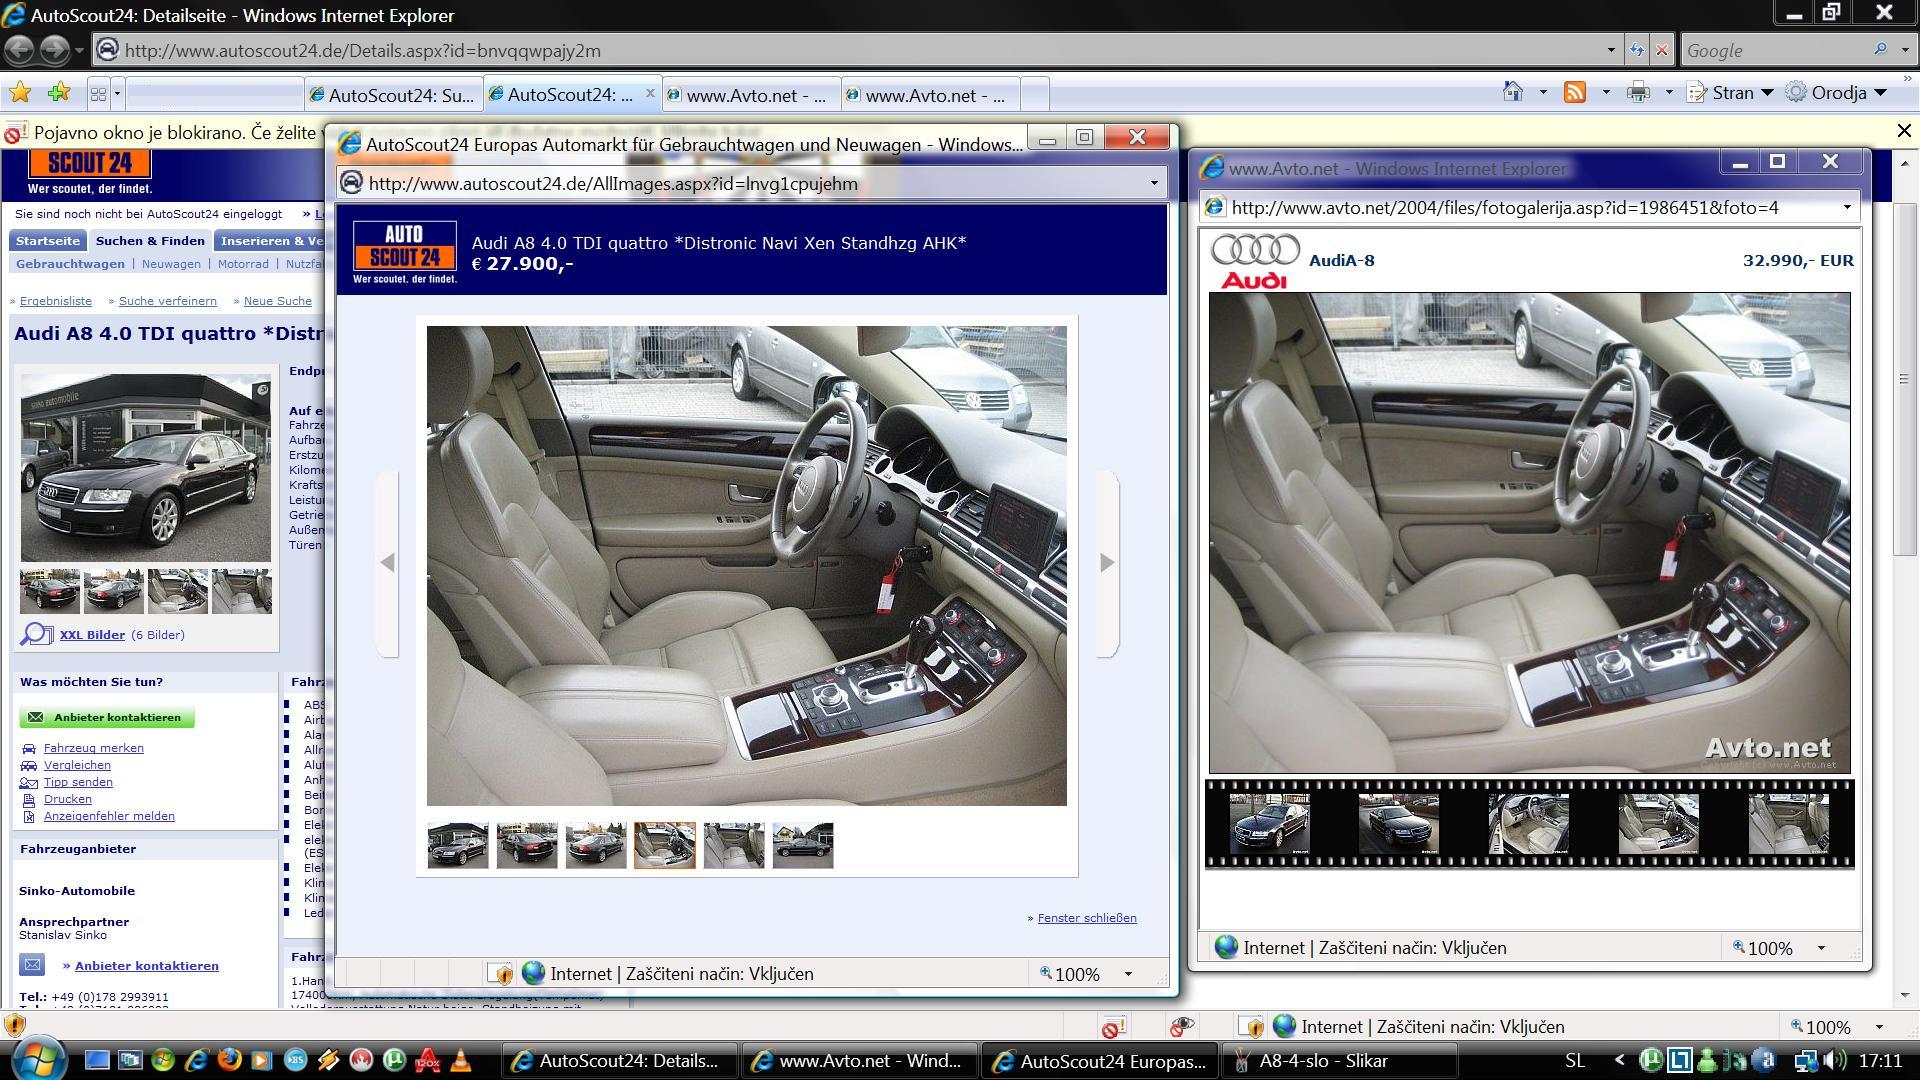Expand address dropdown in AutoScout24 popup
Screen dimensions: 1920x1080
(1153, 183)
